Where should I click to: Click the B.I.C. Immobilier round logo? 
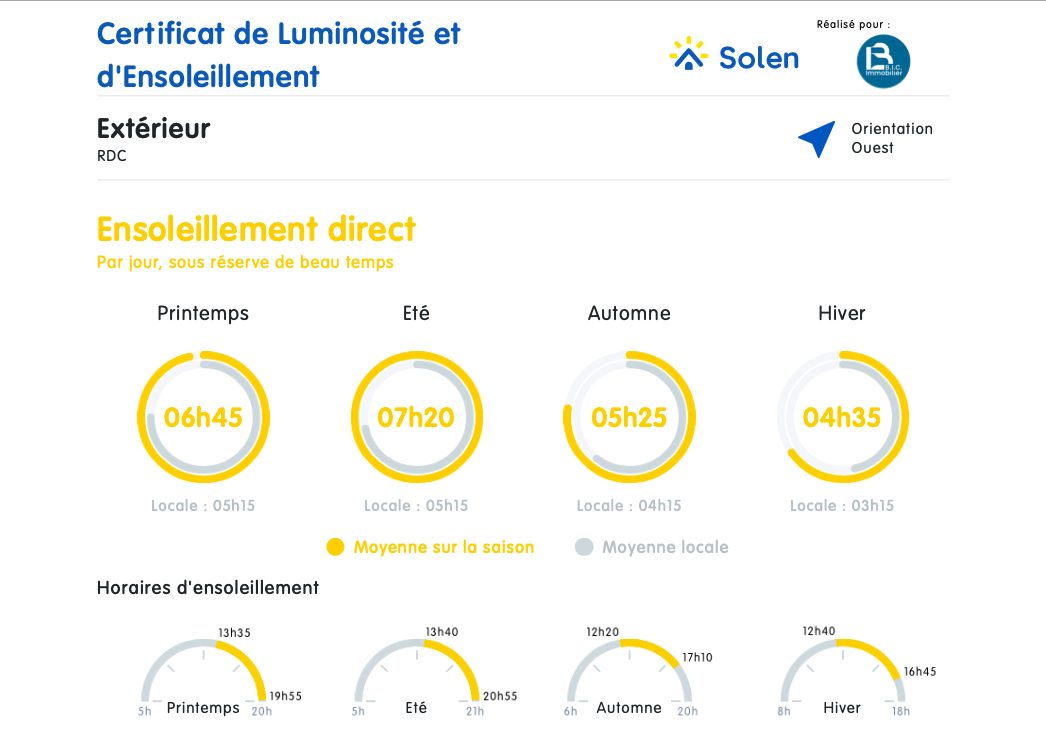pyautogui.click(x=883, y=62)
